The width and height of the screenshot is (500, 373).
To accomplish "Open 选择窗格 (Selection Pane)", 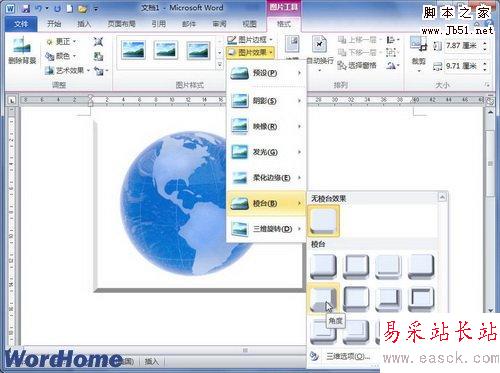I will [x=357, y=65].
